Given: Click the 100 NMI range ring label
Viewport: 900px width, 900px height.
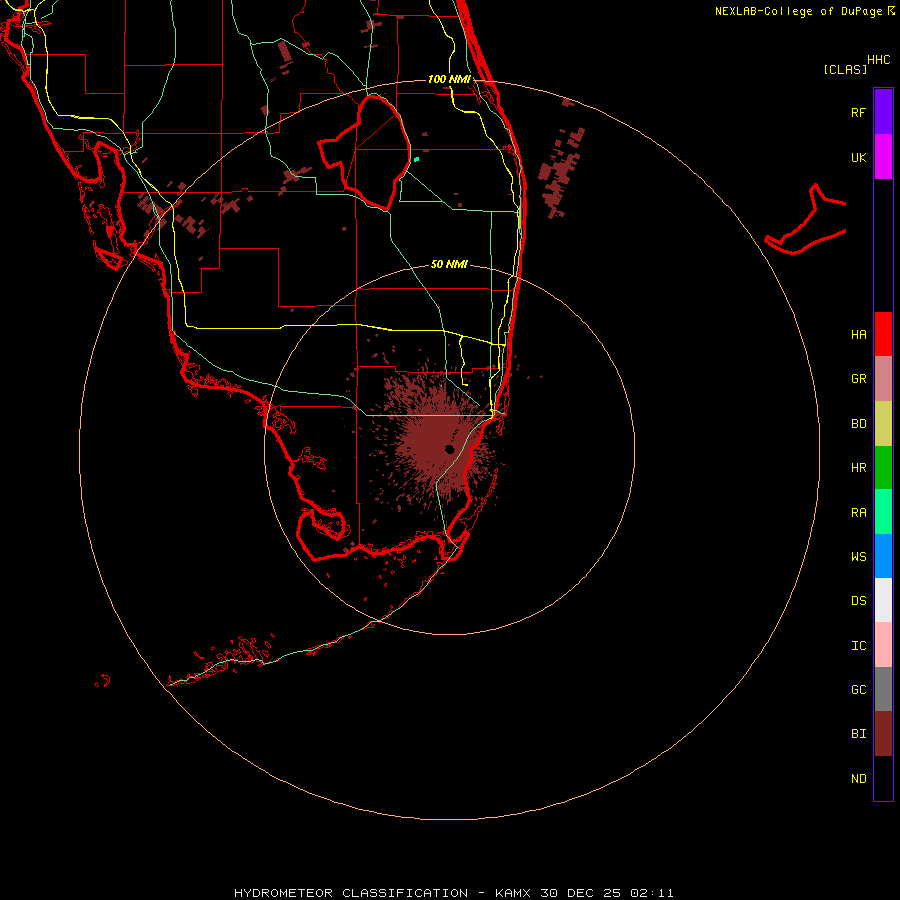Looking at the screenshot, I should (x=449, y=79).
